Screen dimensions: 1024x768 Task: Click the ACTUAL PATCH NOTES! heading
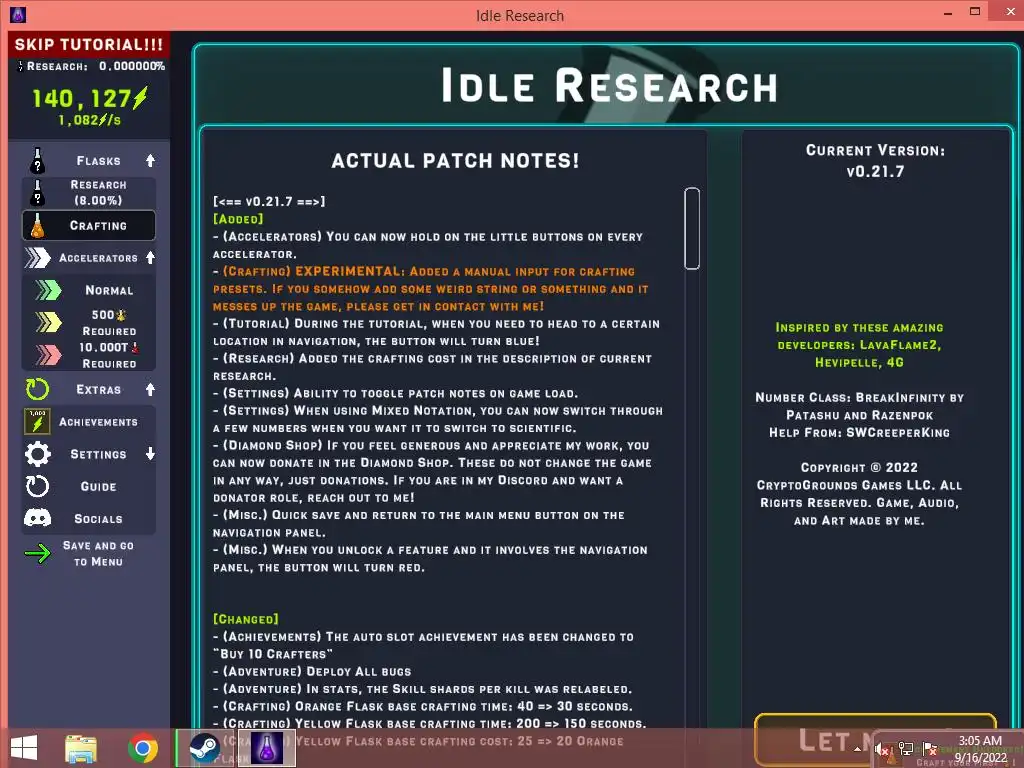(x=455, y=161)
